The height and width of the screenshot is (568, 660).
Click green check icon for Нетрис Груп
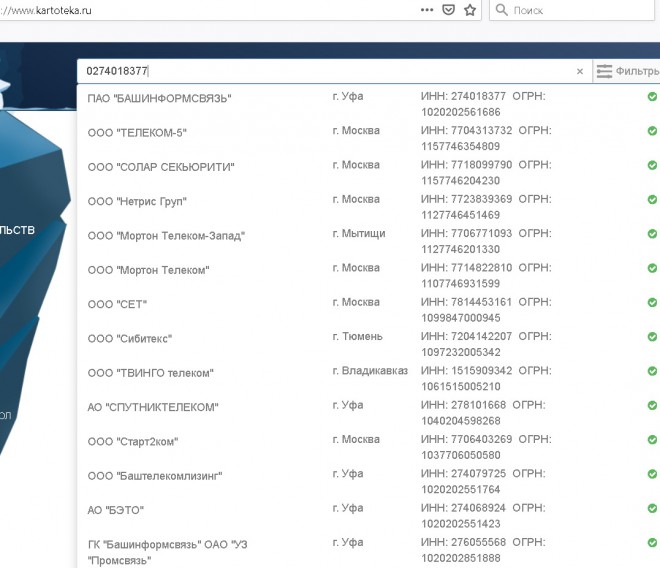tap(652, 200)
